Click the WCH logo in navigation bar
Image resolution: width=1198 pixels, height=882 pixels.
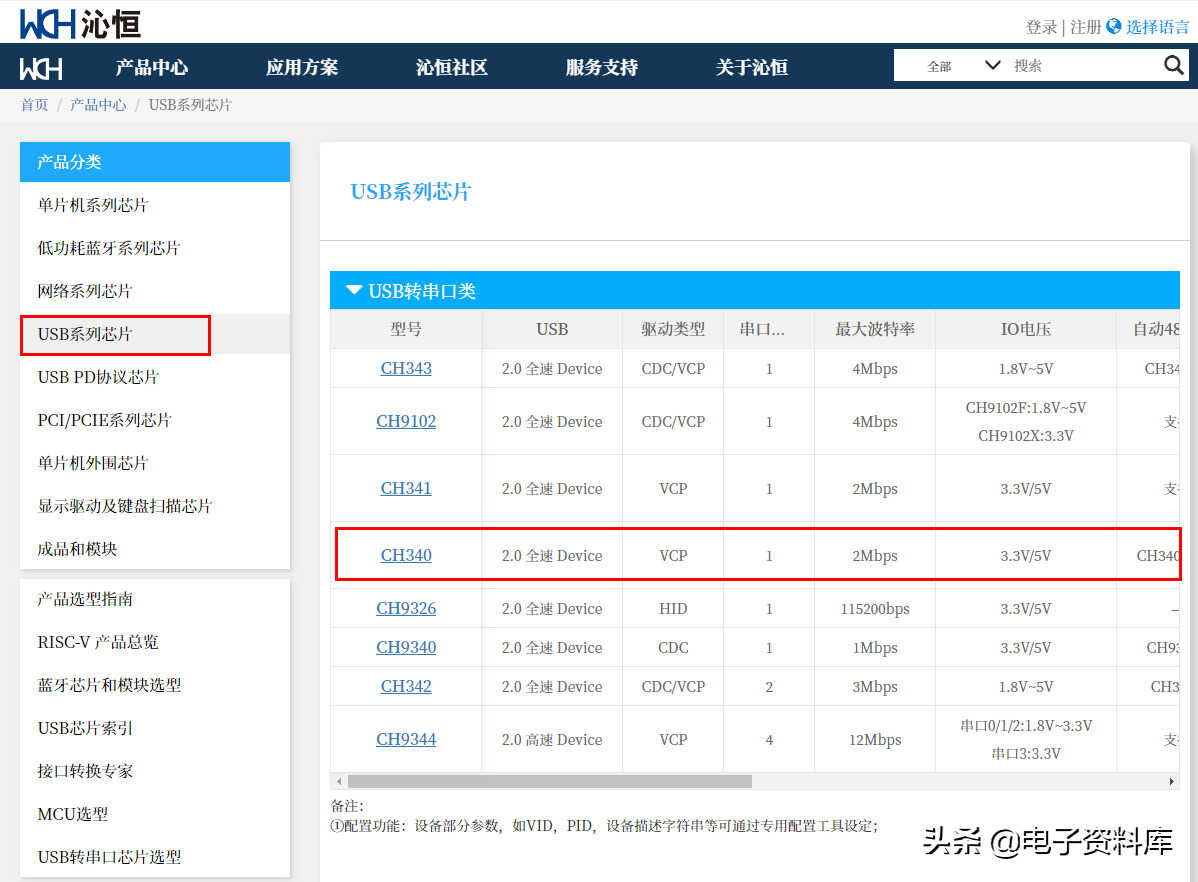point(41,68)
